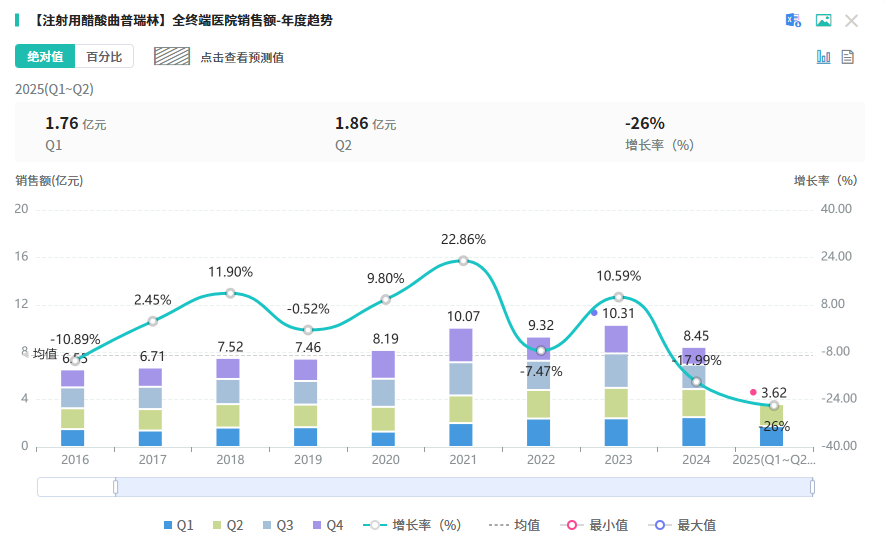Image resolution: width=885 pixels, height=546 pixels.
Task: Toggle 最小值 marker legend item
Action: coord(594,525)
